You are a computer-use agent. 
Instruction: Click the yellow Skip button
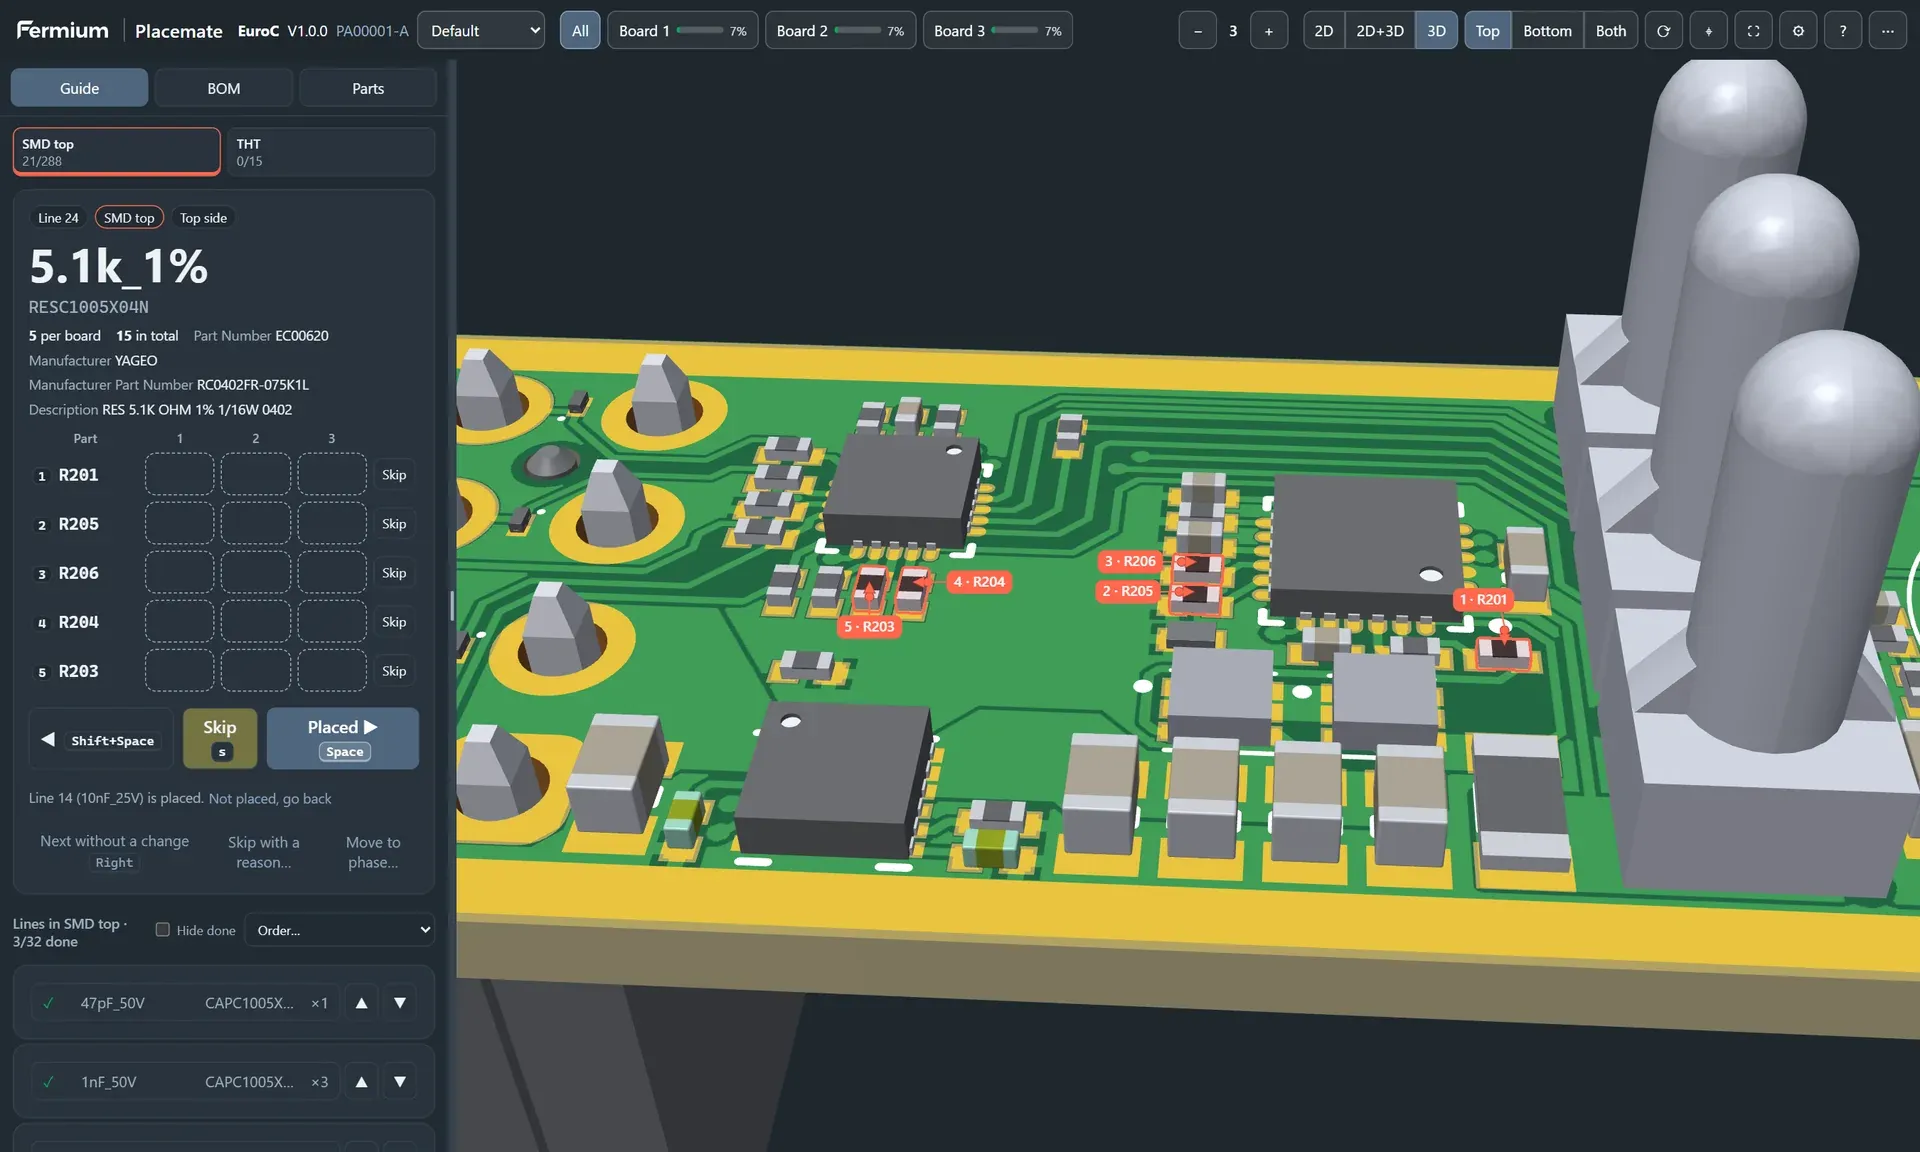(x=220, y=739)
